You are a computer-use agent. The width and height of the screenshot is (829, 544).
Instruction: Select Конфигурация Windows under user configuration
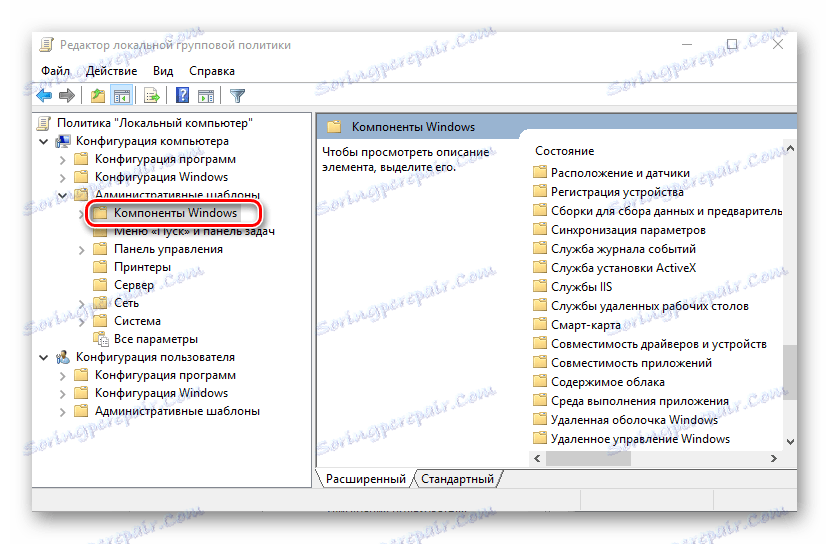(161, 393)
